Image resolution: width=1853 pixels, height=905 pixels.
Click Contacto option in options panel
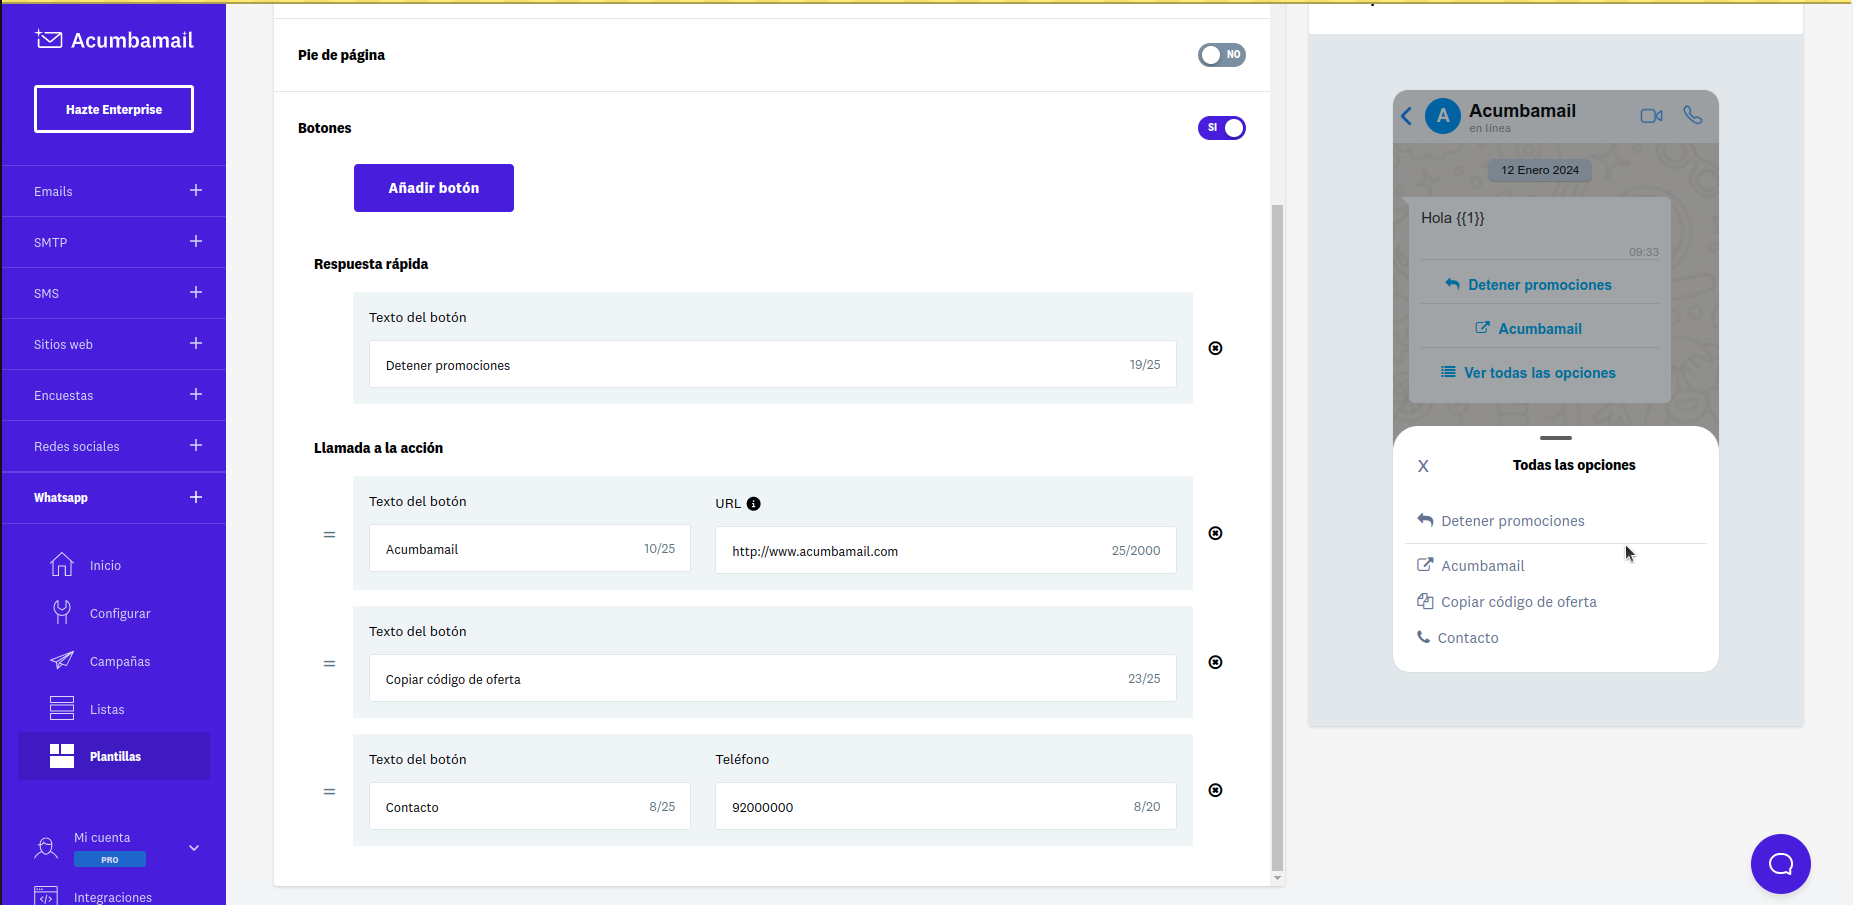pyautogui.click(x=1458, y=638)
